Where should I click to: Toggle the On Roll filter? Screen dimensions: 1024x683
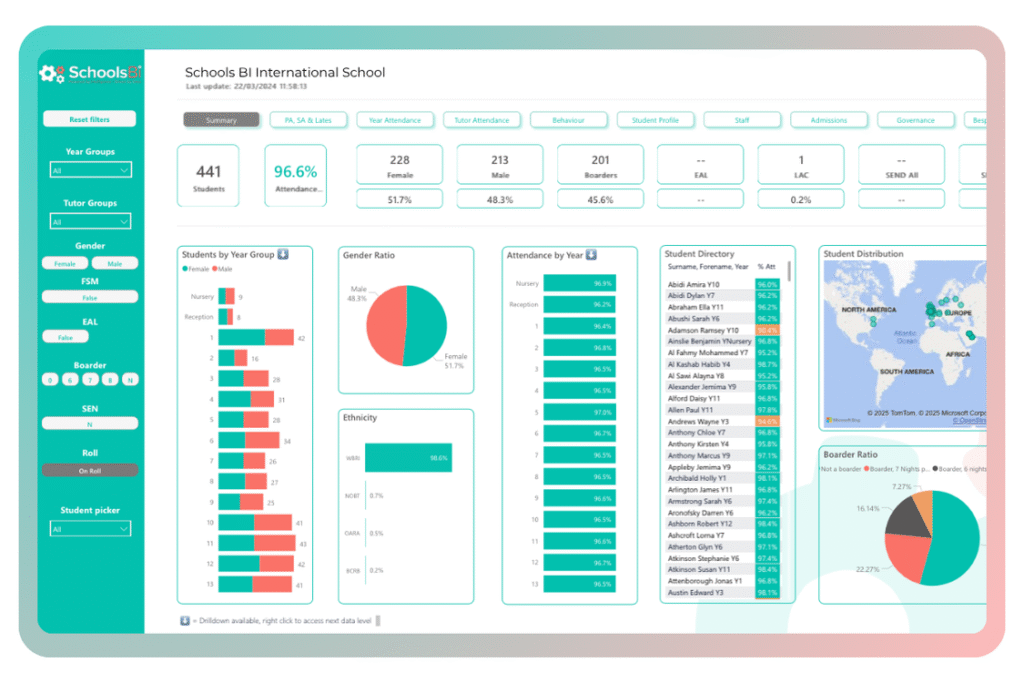point(90,470)
